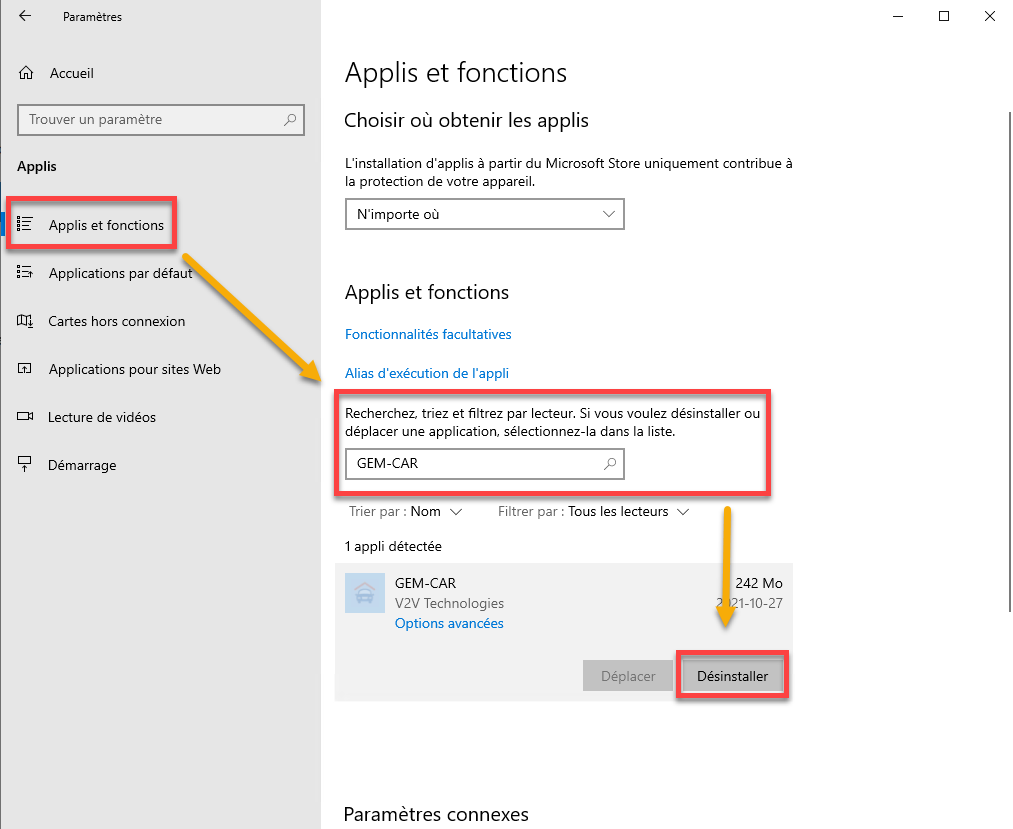Expand the Trier par Nom dropdown
Viewport: 1013px width, 829px height.
tap(406, 512)
